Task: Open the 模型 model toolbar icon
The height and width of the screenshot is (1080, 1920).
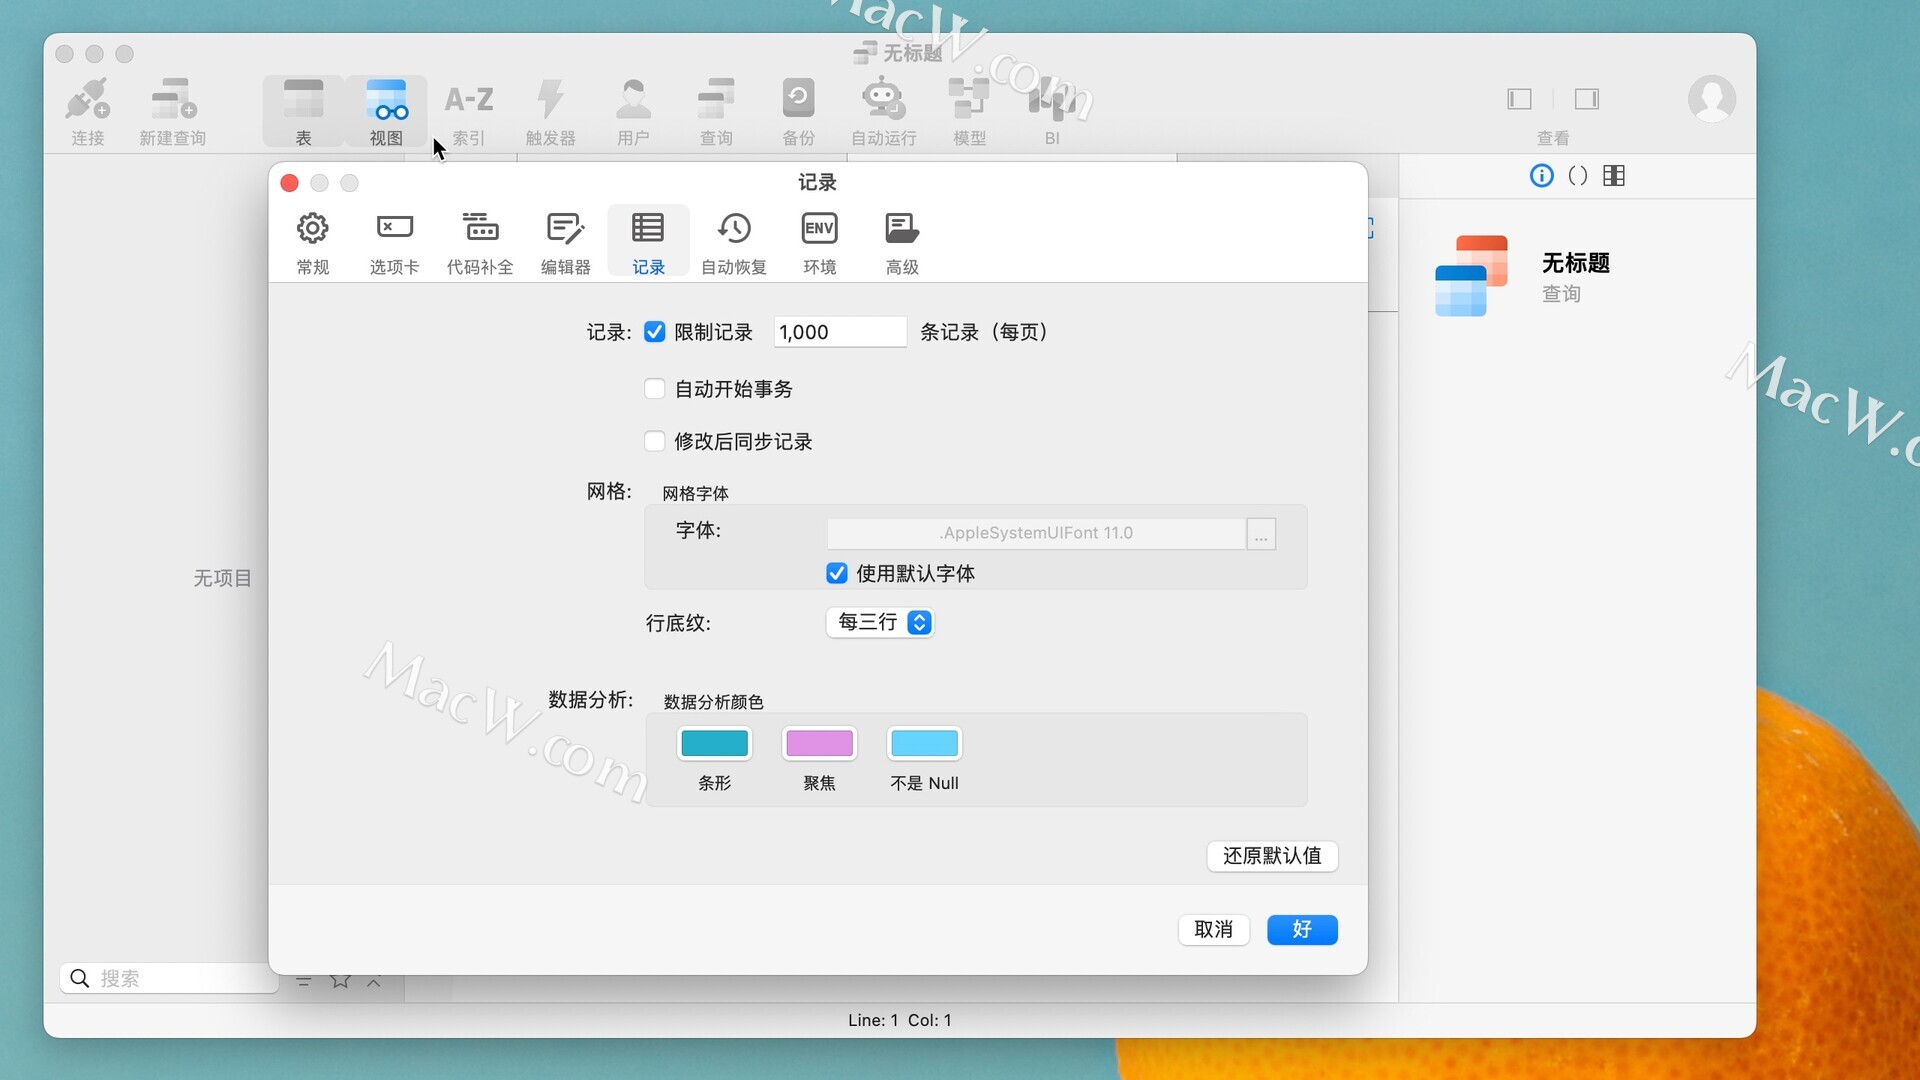Action: (969, 111)
